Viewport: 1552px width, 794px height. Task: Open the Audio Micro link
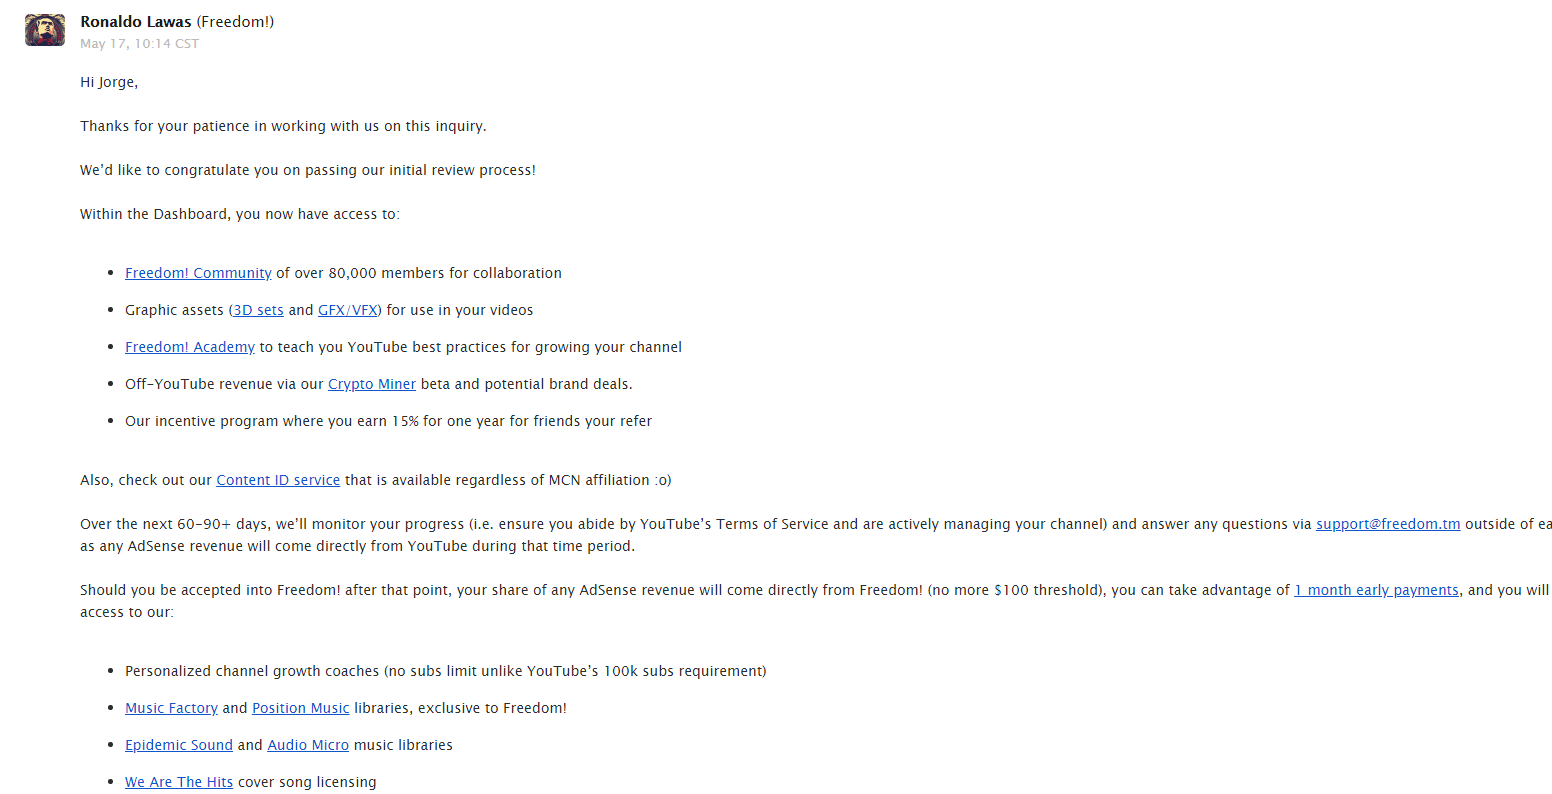(308, 745)
